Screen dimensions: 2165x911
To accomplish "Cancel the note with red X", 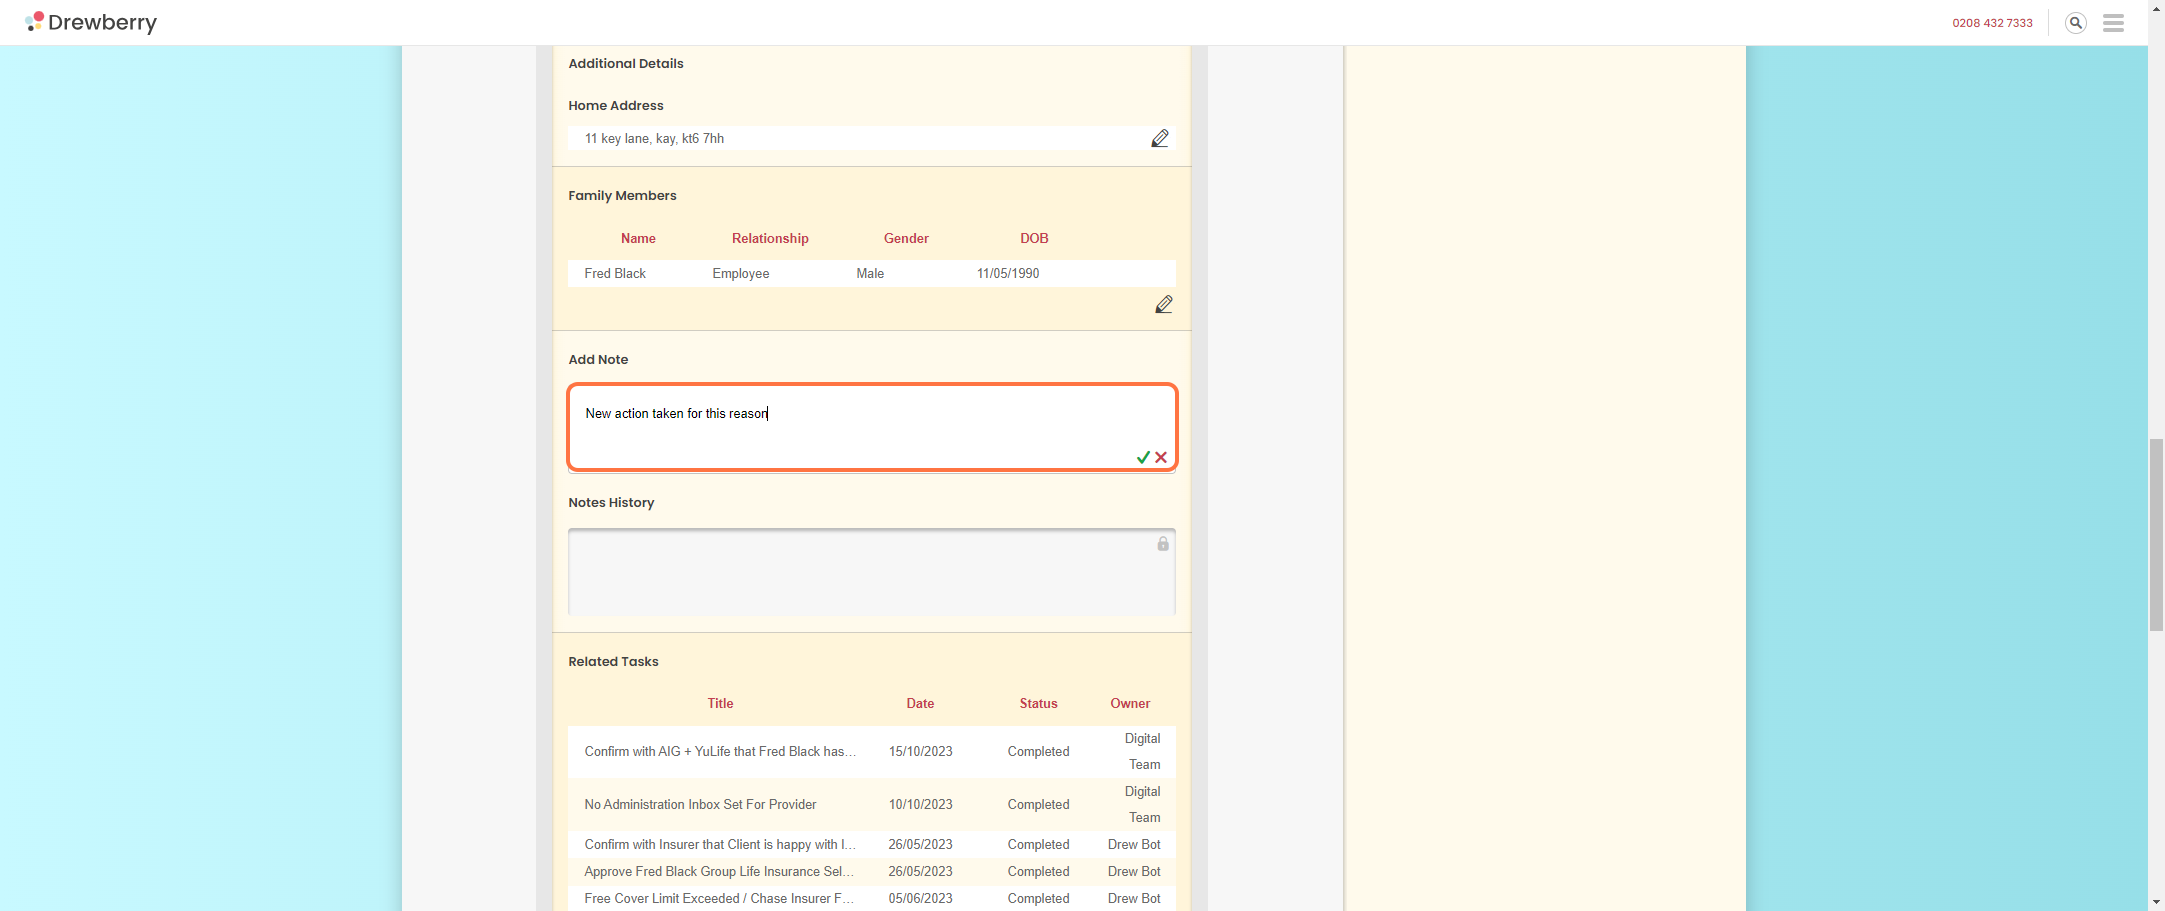I will (x=1161, y=457).
